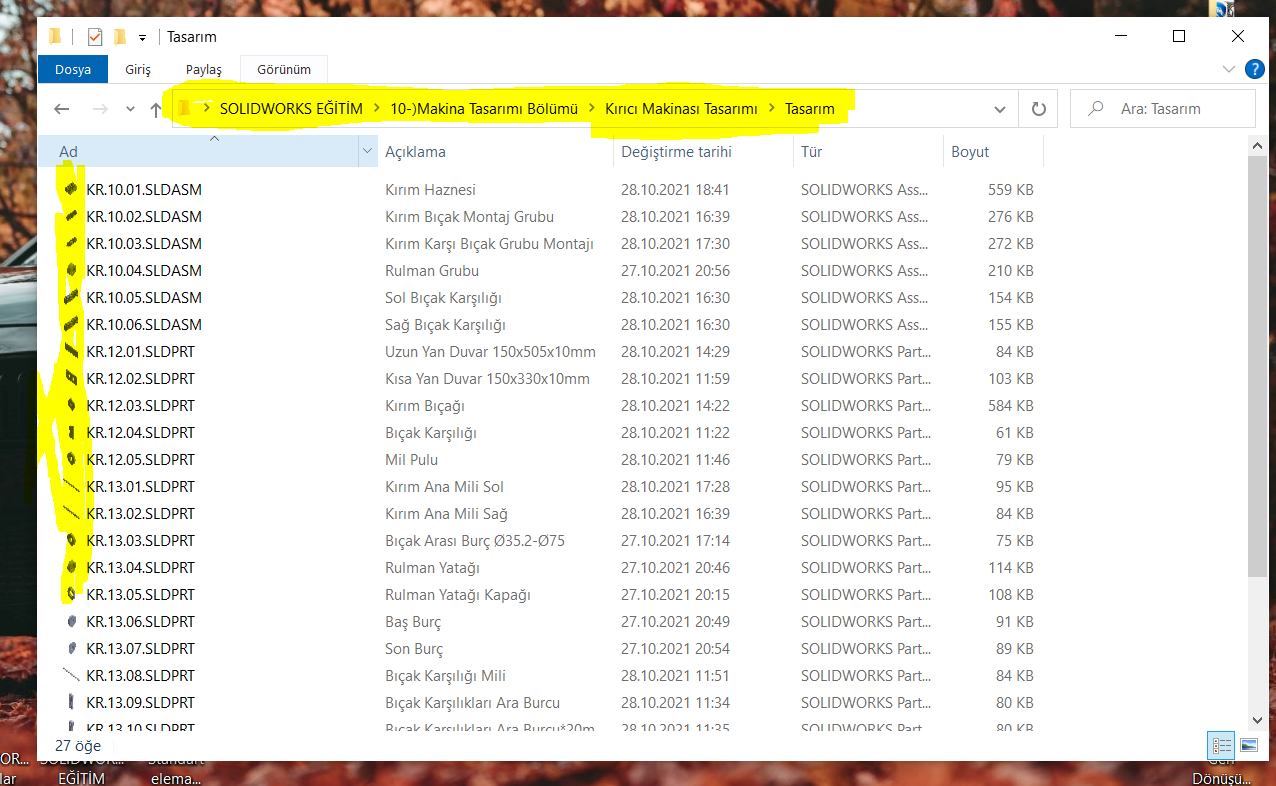Screen dimensions: 1276x786
Task: Open Explorer help question mark icon
Action: (1254, 70)
